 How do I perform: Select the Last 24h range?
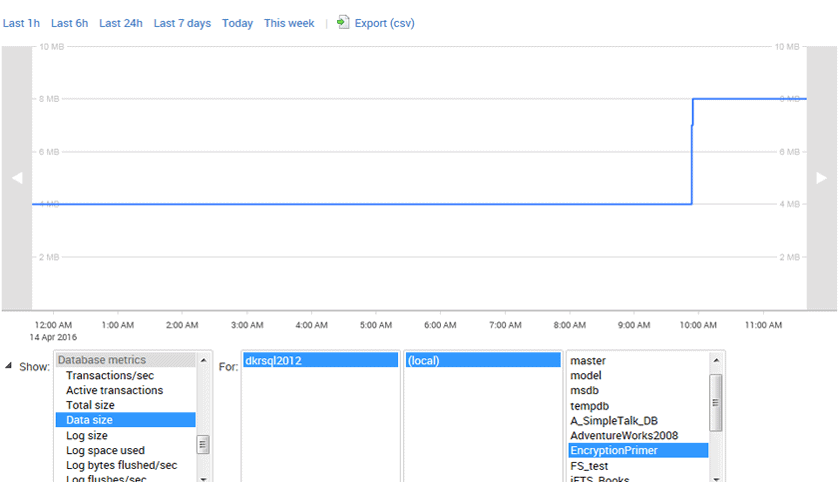tap(121, 23)
